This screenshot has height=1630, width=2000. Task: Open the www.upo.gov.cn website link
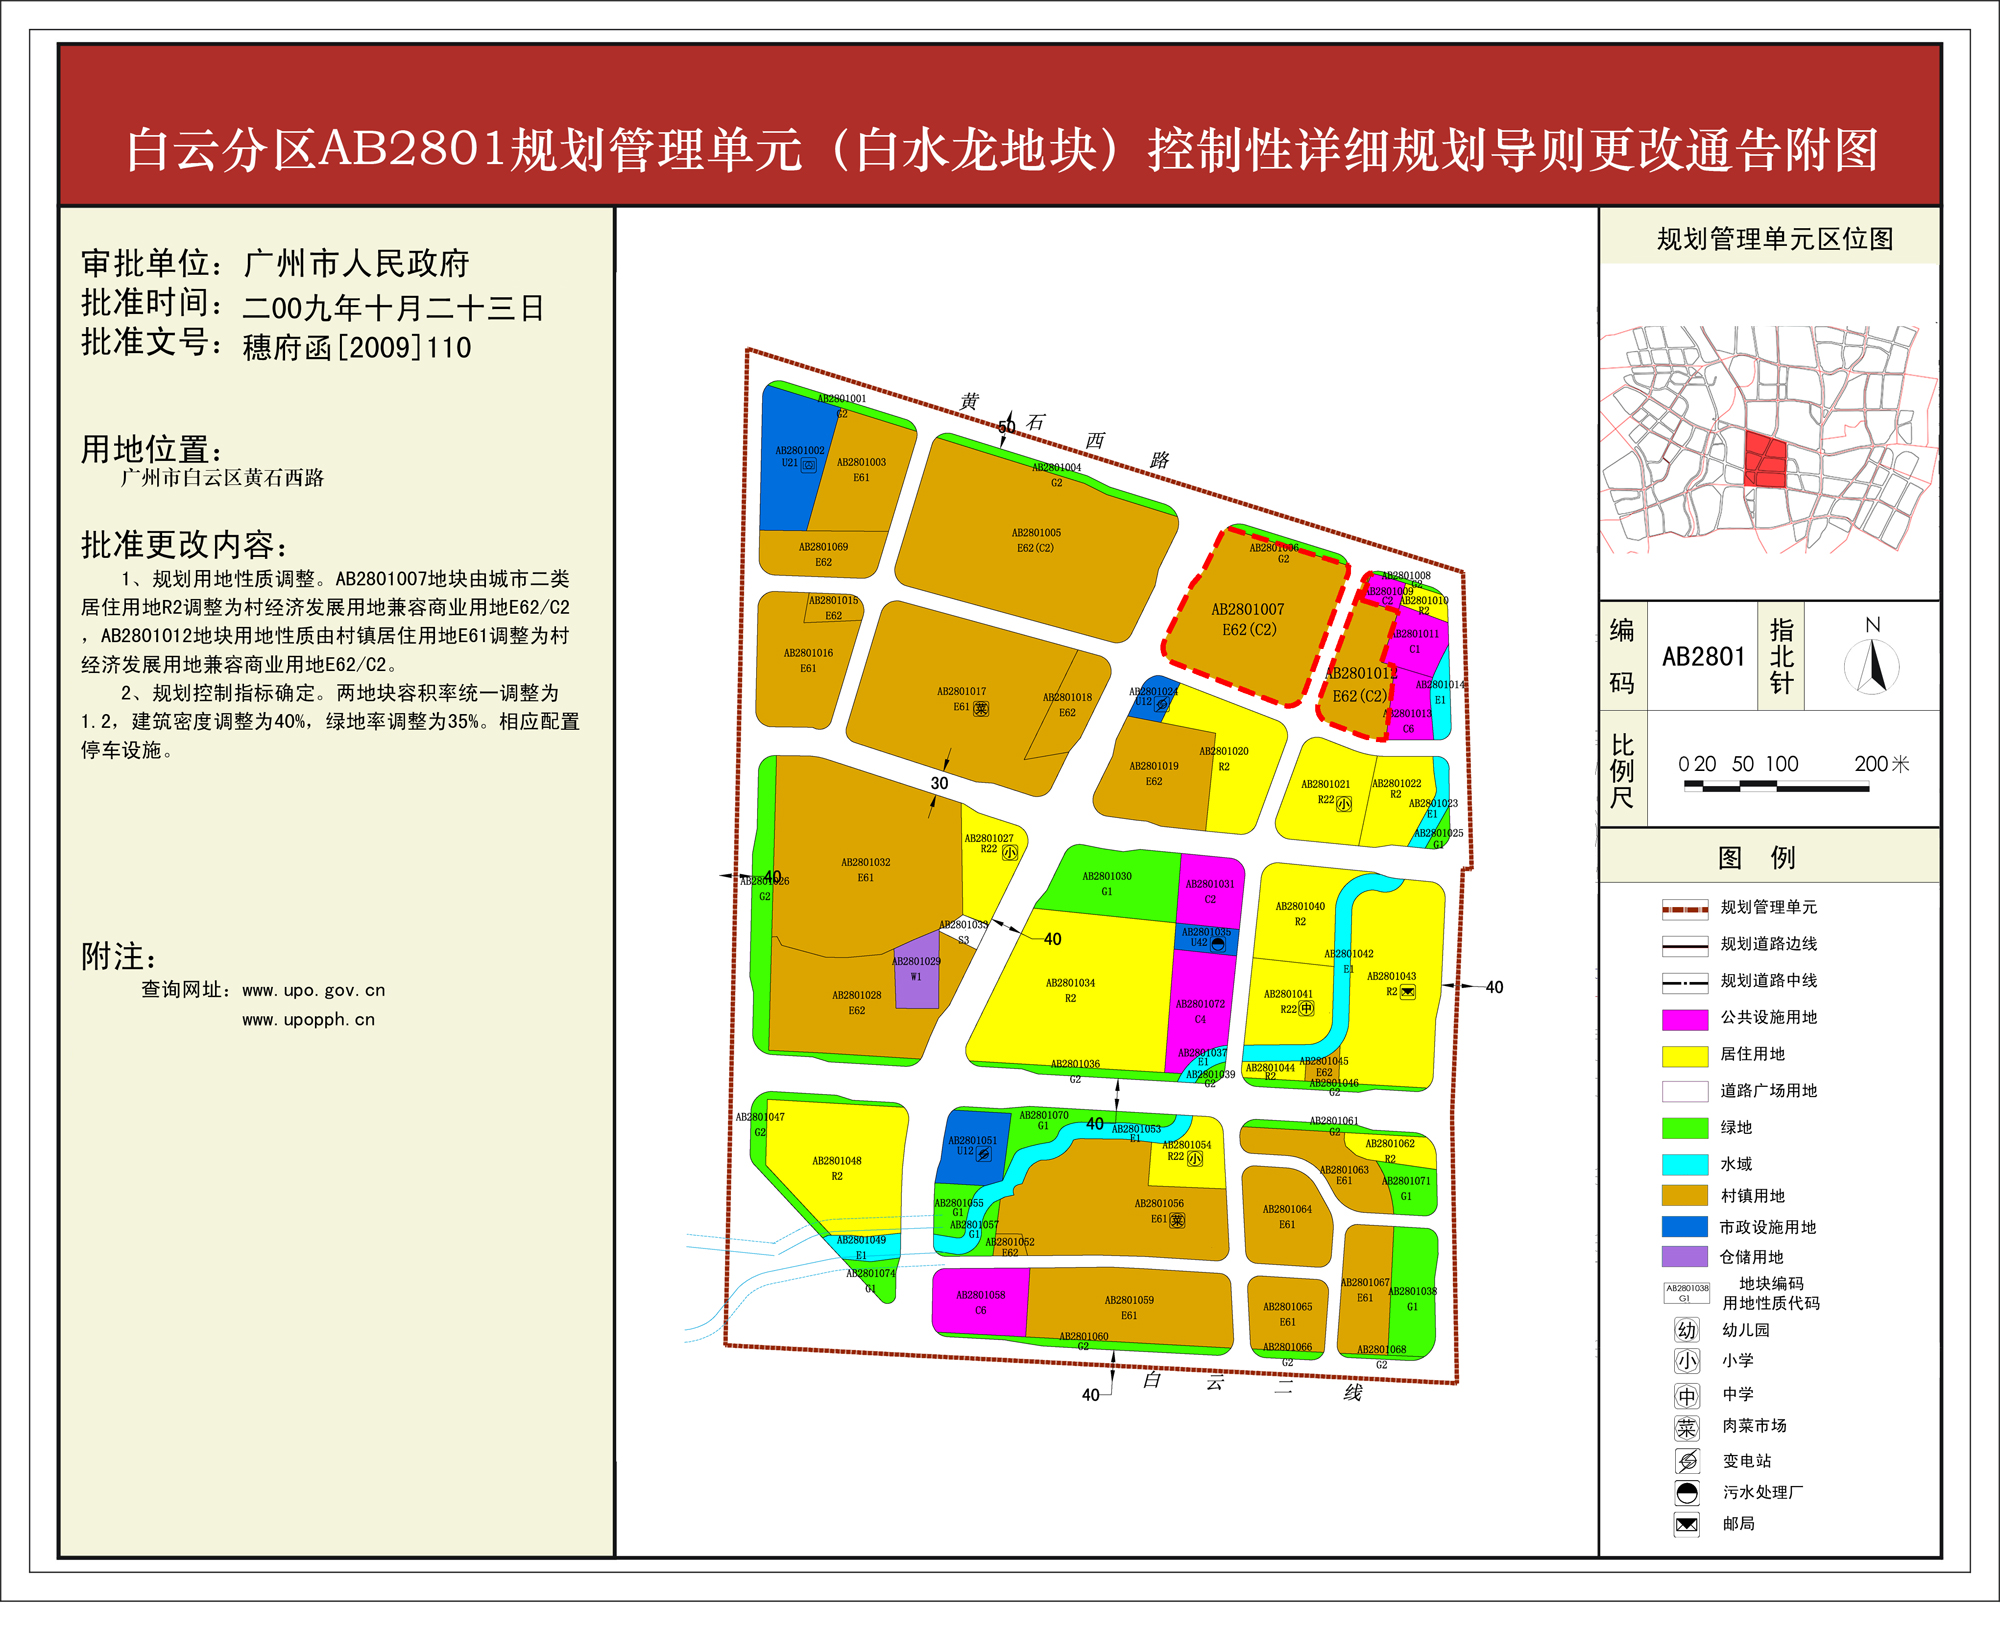pyautogui.click(x=313, y=990)
